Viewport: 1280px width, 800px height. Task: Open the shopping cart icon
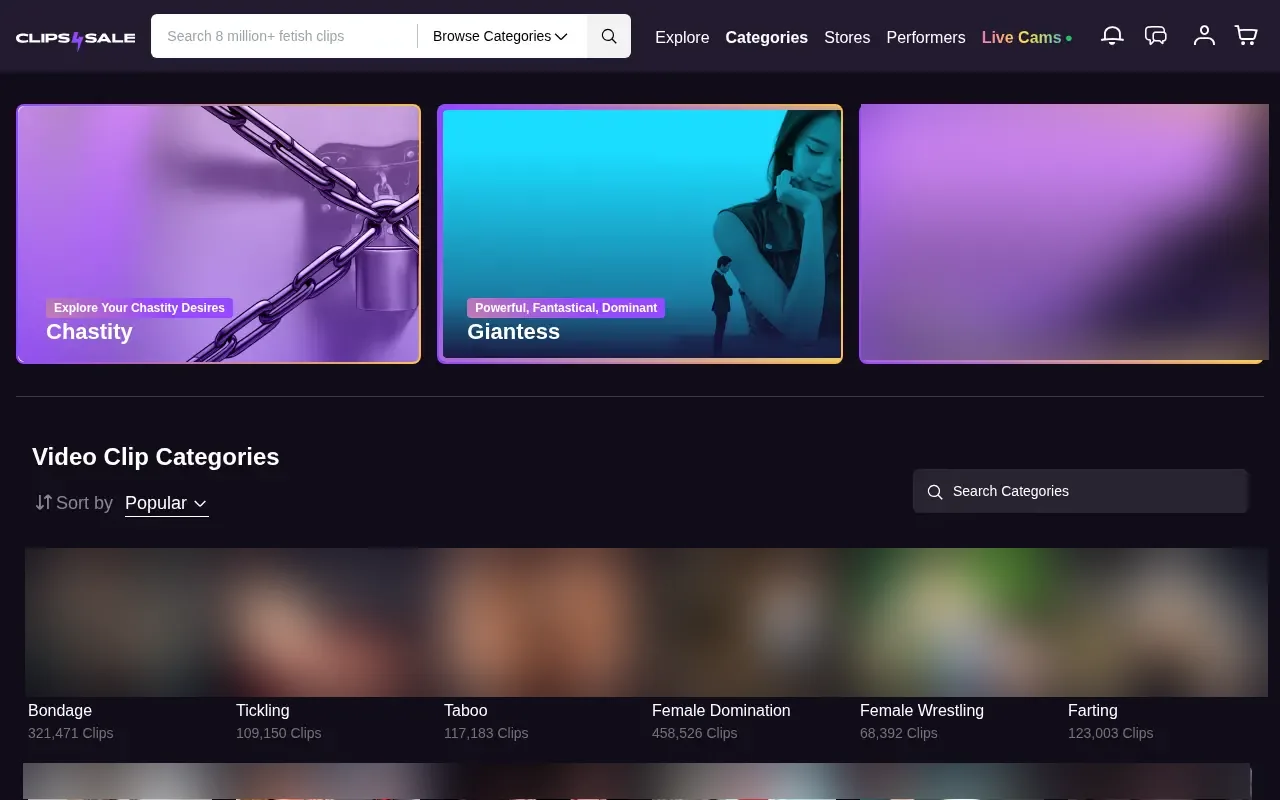(1246, 36)
